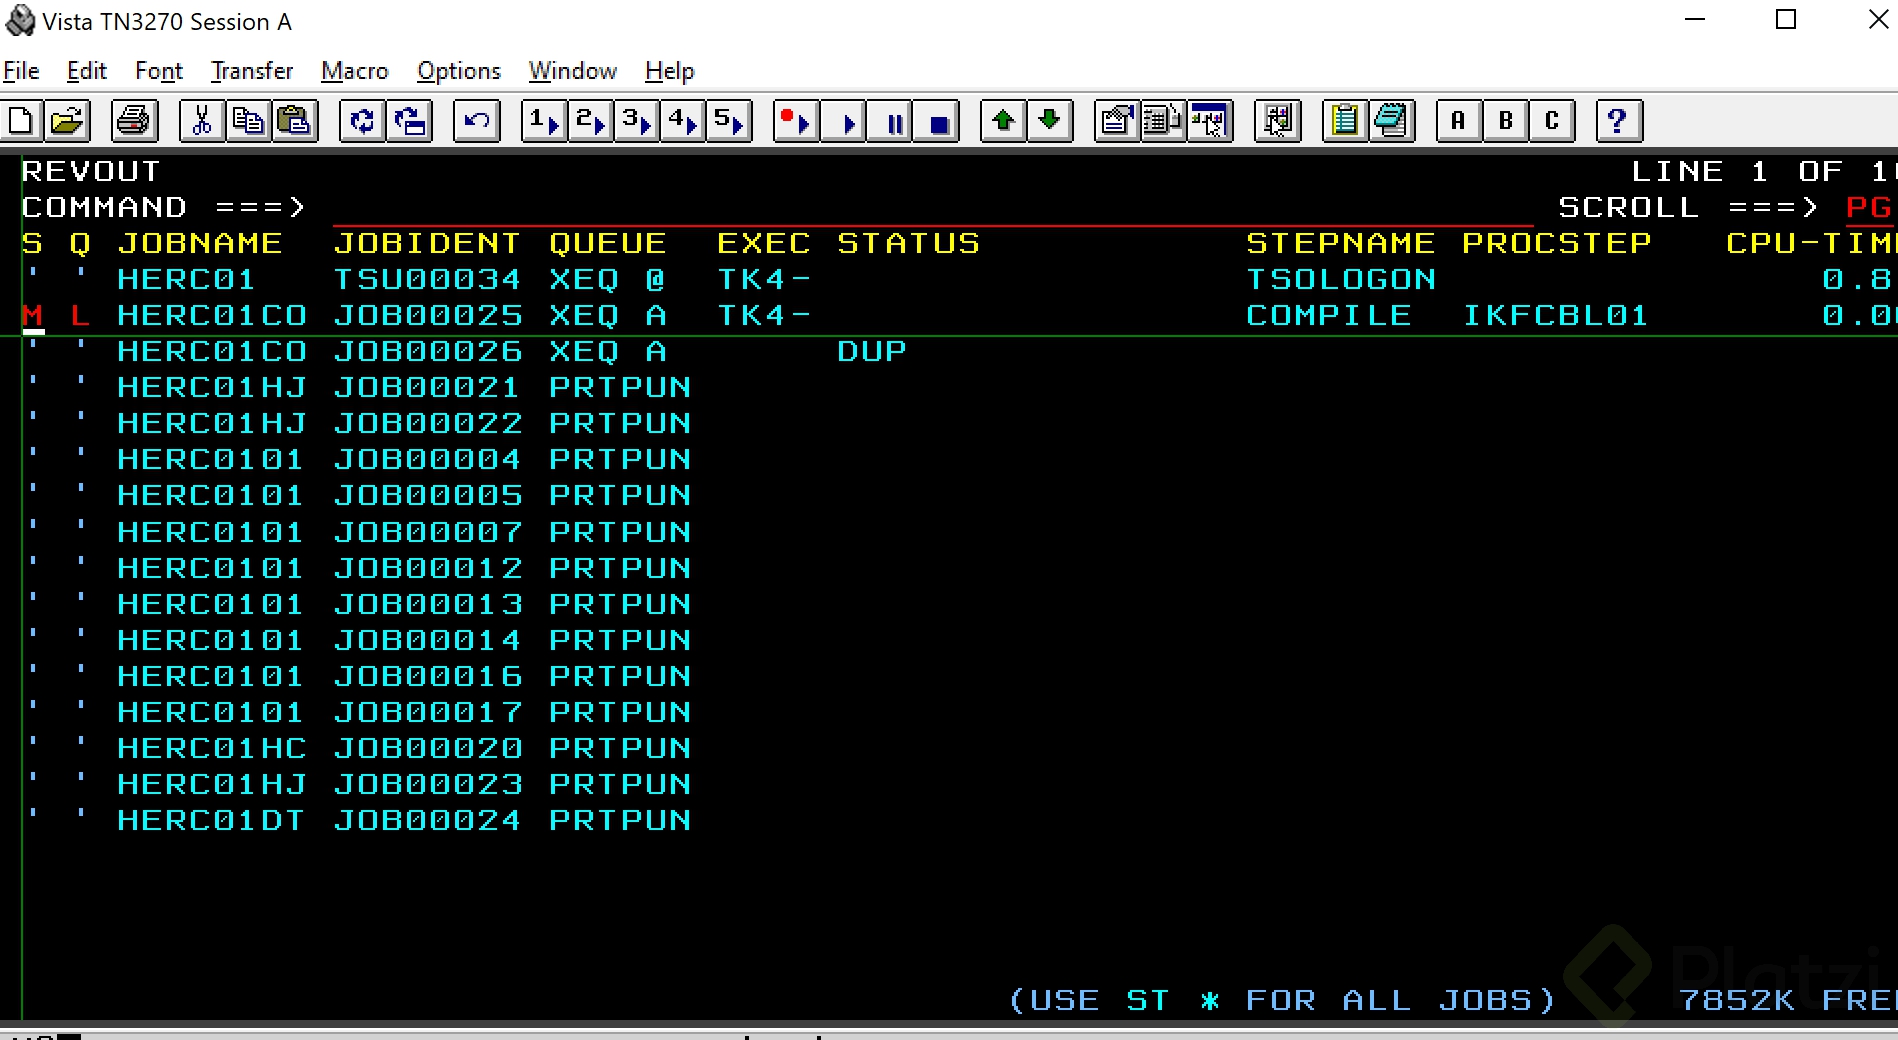Viewport: 1898px width, 1040px height.
Task: Click the COMPILE step name
Action: click(1329, 316)
